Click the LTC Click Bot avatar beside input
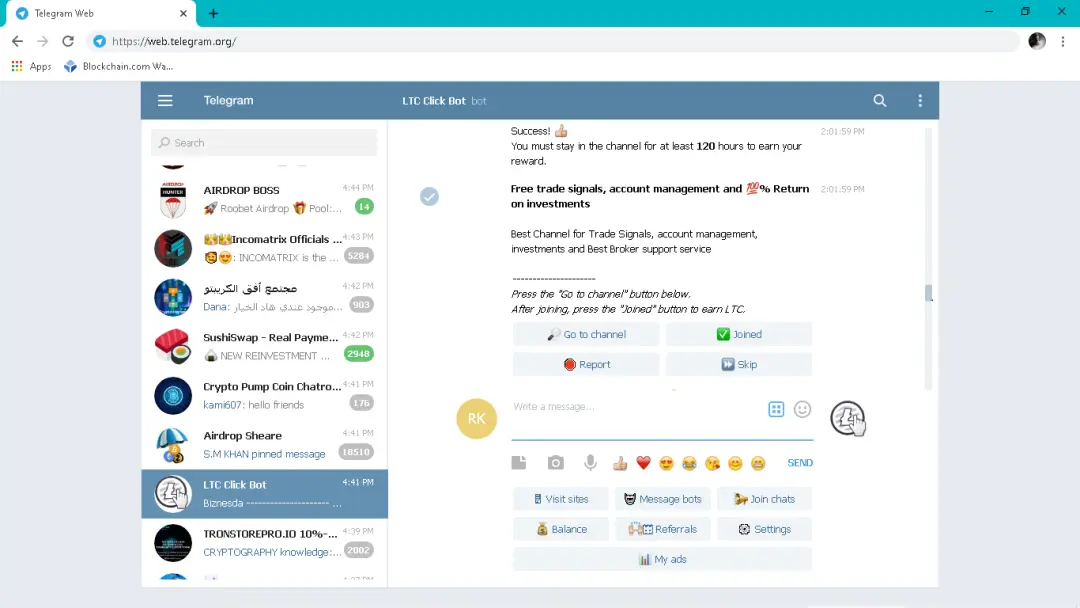The height and width of the screenshot is (608, 1080). 848,418
